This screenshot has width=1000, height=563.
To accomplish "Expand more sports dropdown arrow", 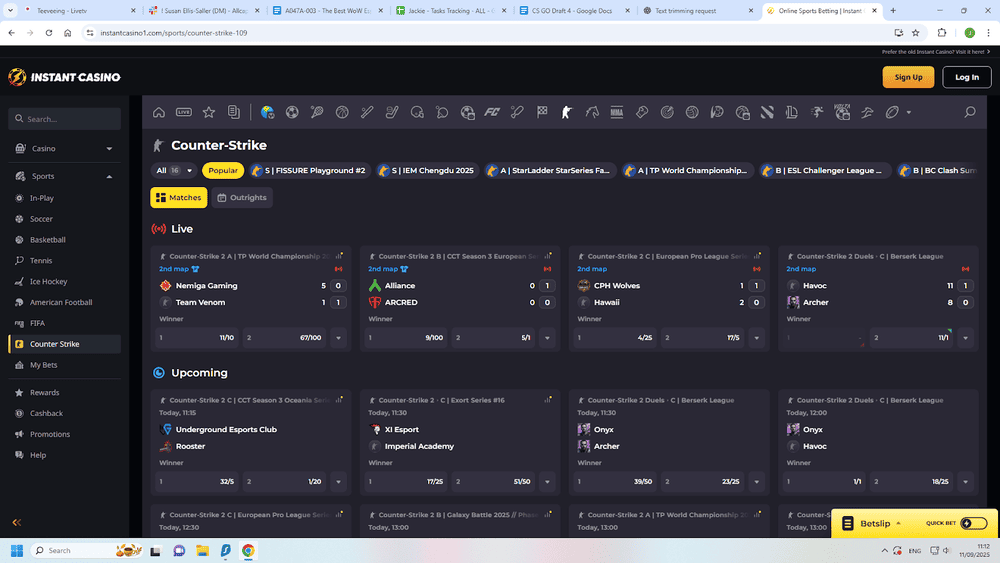I will tap(909, 113).
